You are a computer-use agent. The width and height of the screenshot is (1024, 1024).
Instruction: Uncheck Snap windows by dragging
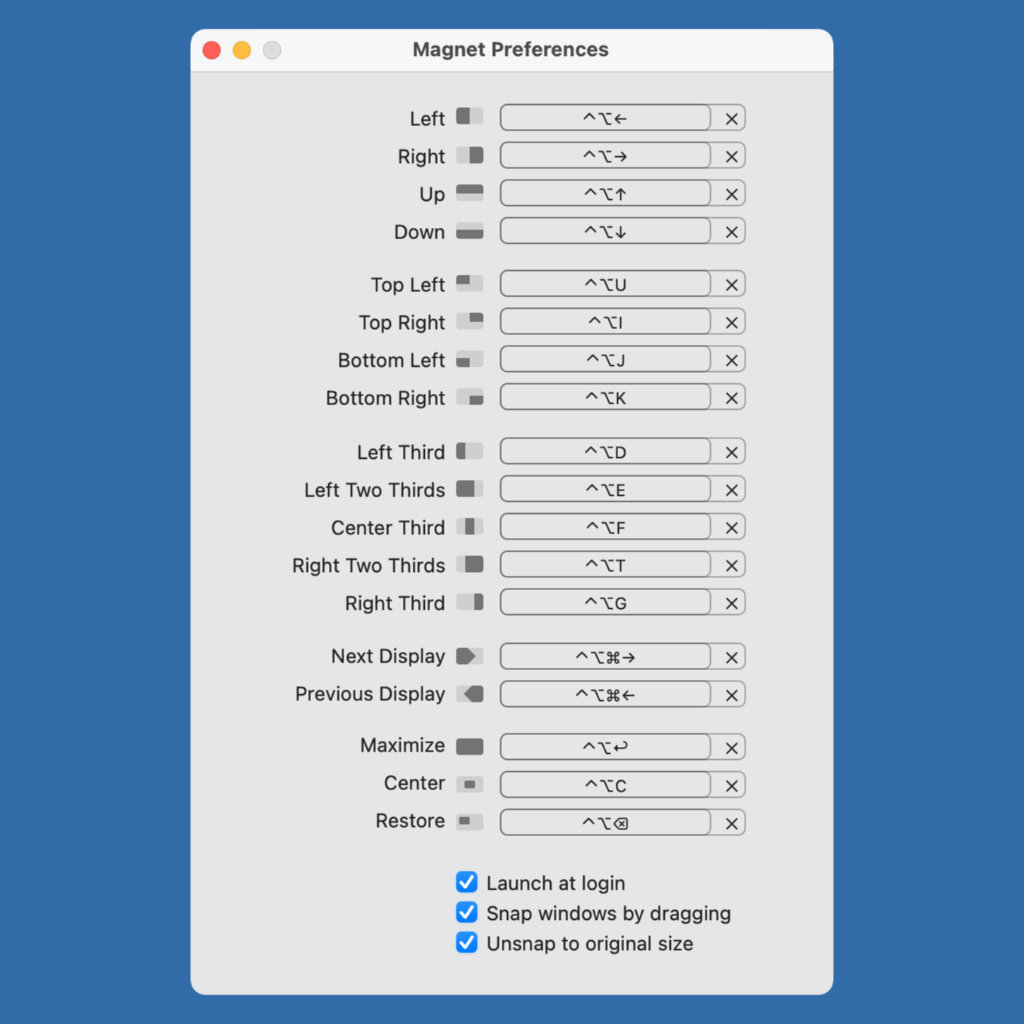(x=467, y=912)
